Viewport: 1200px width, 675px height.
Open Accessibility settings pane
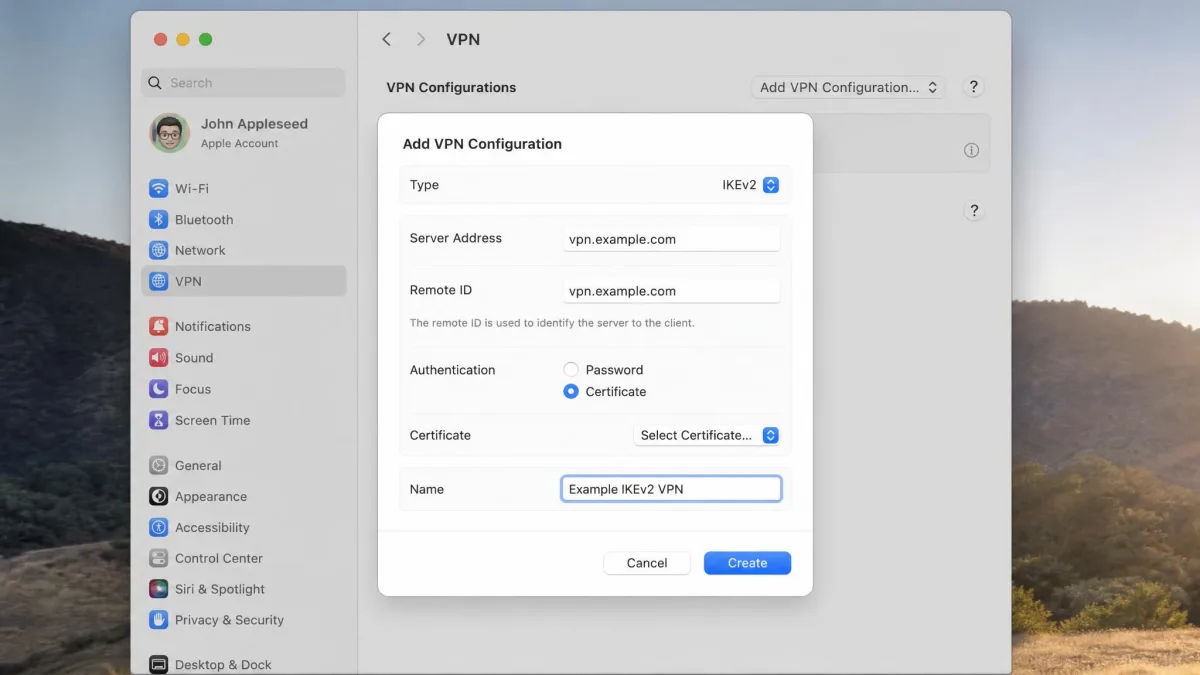pyautogui.click(x=244, y=527)
